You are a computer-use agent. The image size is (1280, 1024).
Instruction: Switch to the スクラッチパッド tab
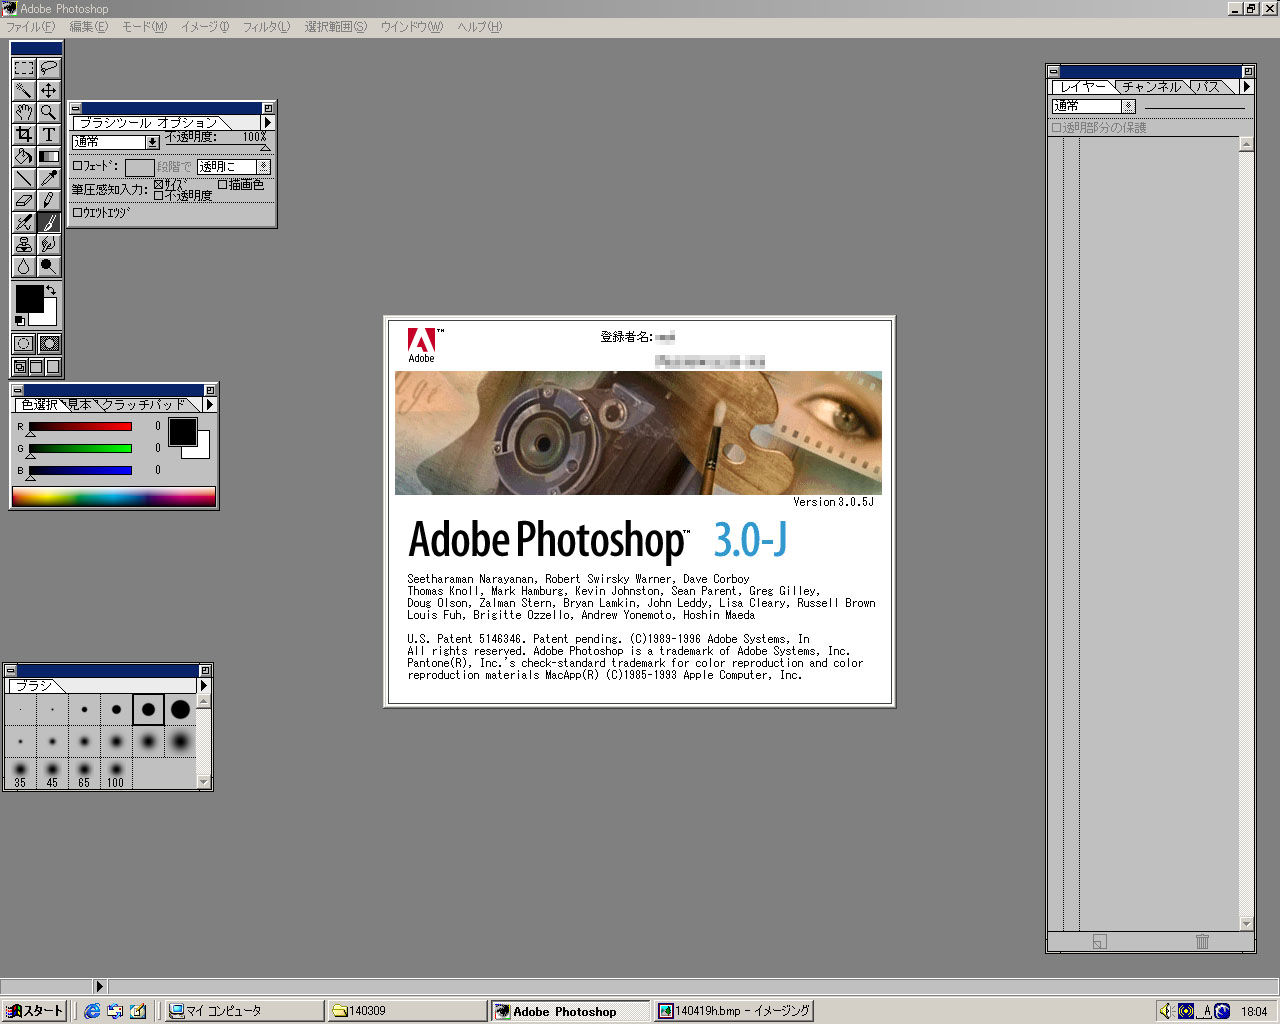tap(146, 405)
